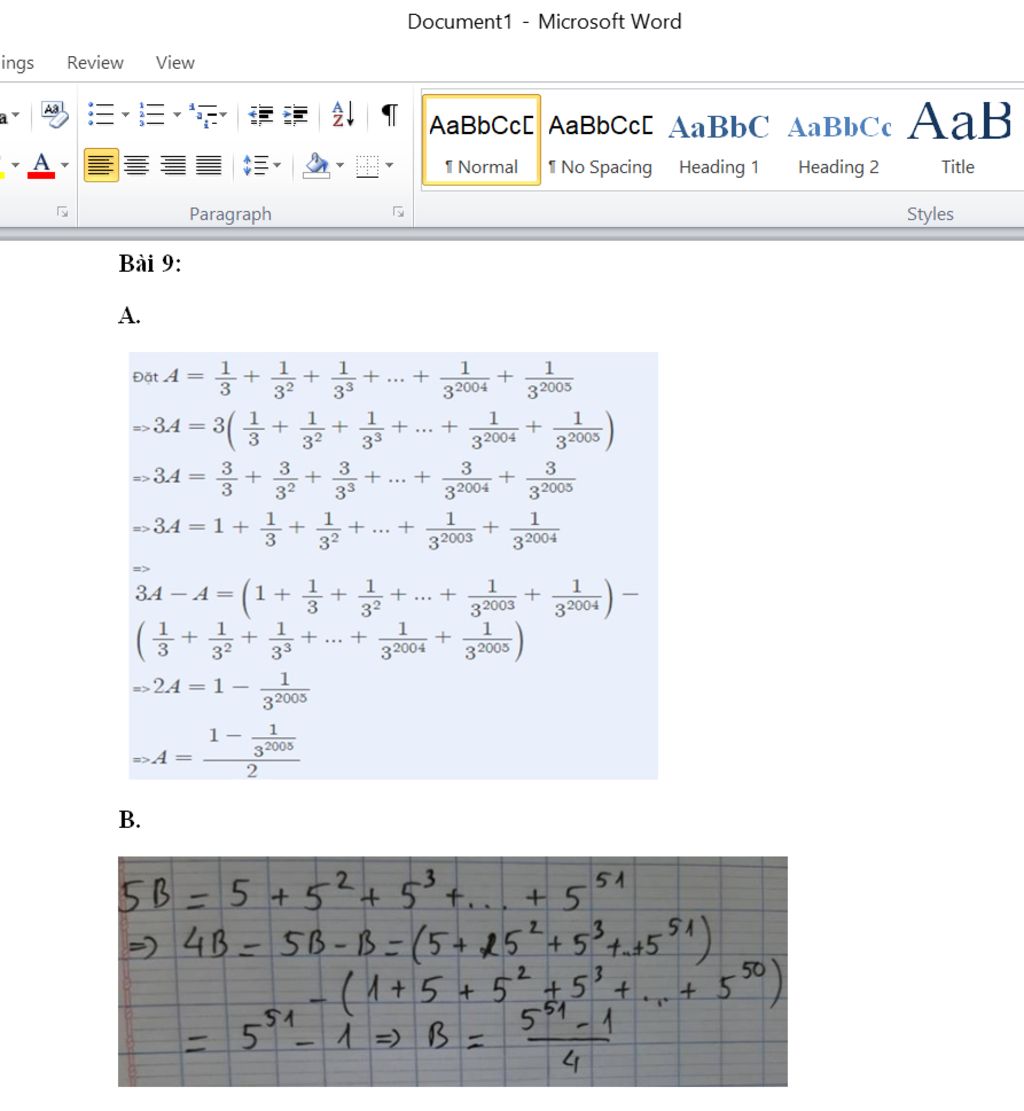Apply a numbered list with the Numbering icon

(152, 114)
